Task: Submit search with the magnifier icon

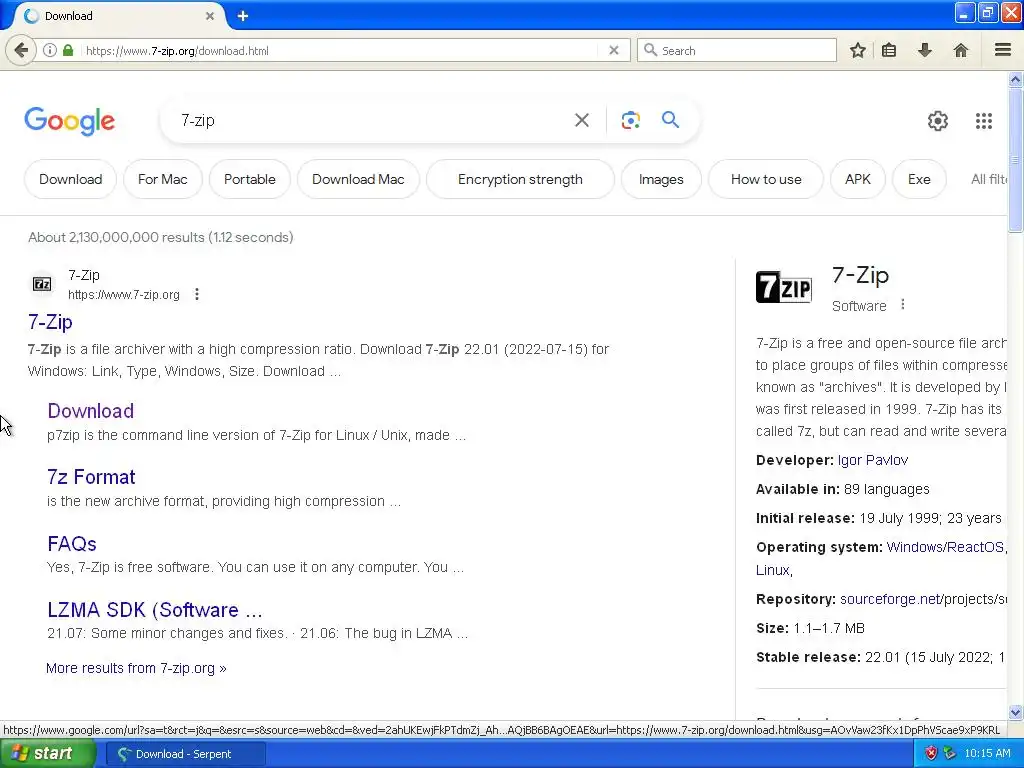Action: 670,120
